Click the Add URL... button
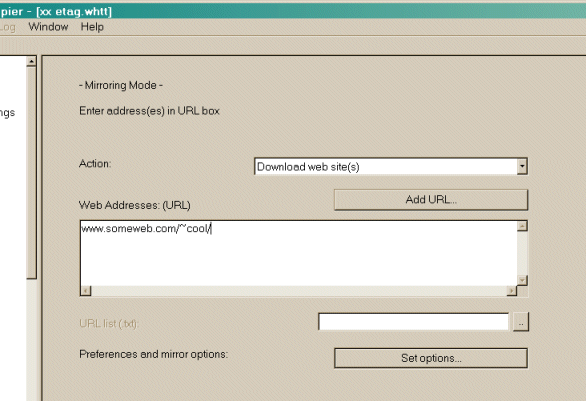 pyautogui.click(x=431, y=200)
